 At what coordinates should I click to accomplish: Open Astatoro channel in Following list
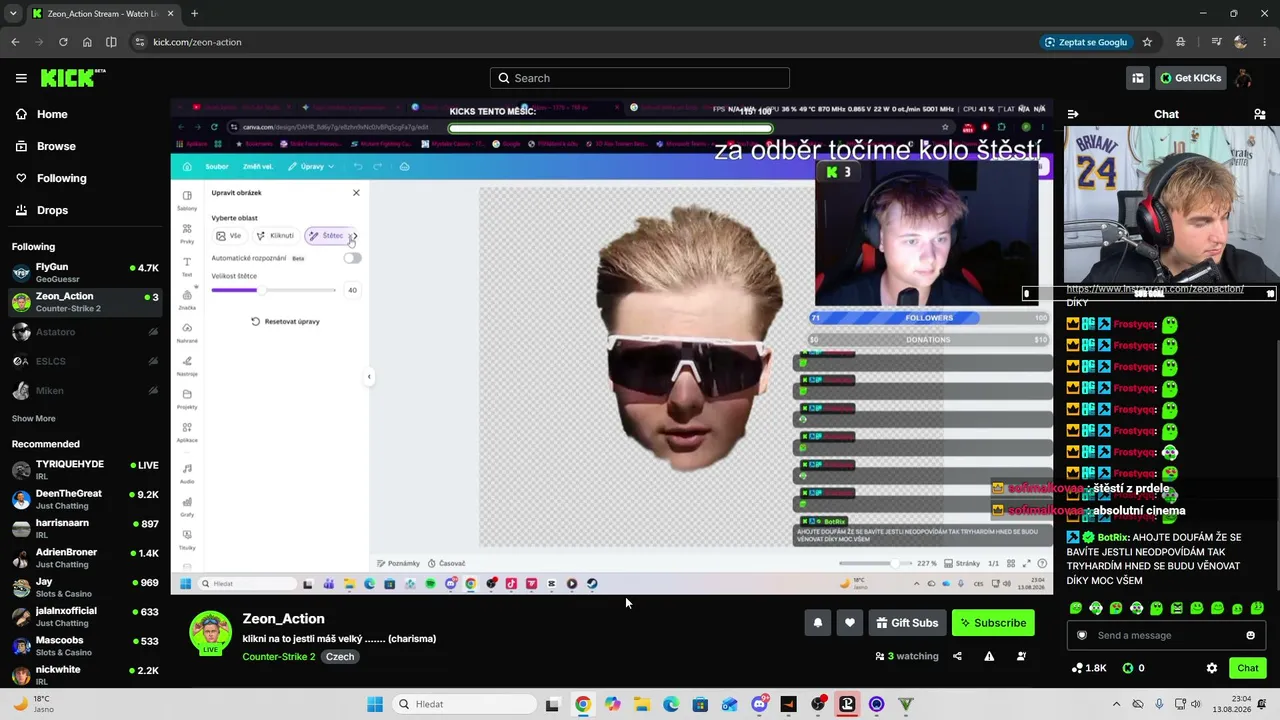[85, 332]
